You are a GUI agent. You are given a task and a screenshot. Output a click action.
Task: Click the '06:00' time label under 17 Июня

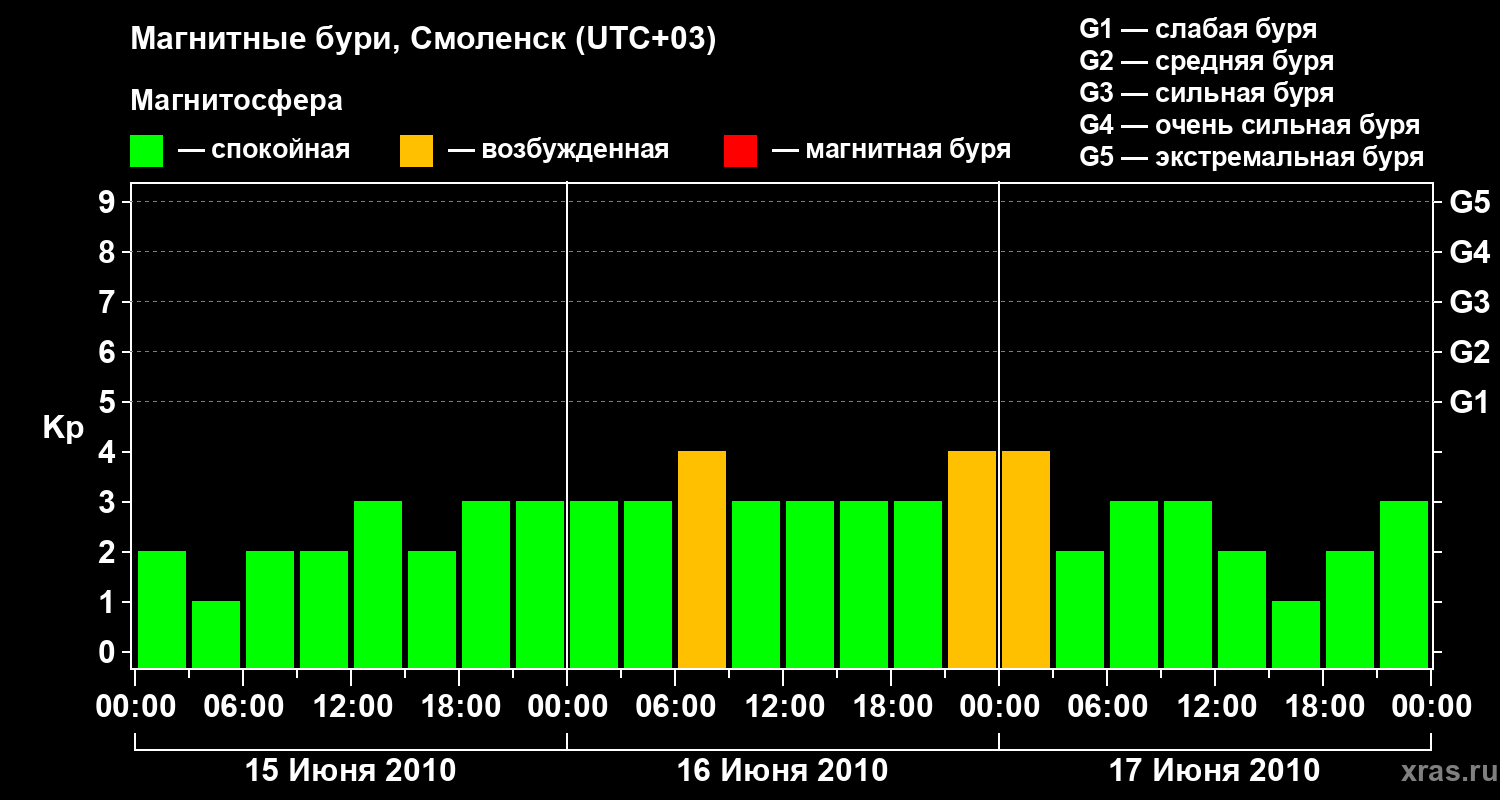tap(1107, 707)
